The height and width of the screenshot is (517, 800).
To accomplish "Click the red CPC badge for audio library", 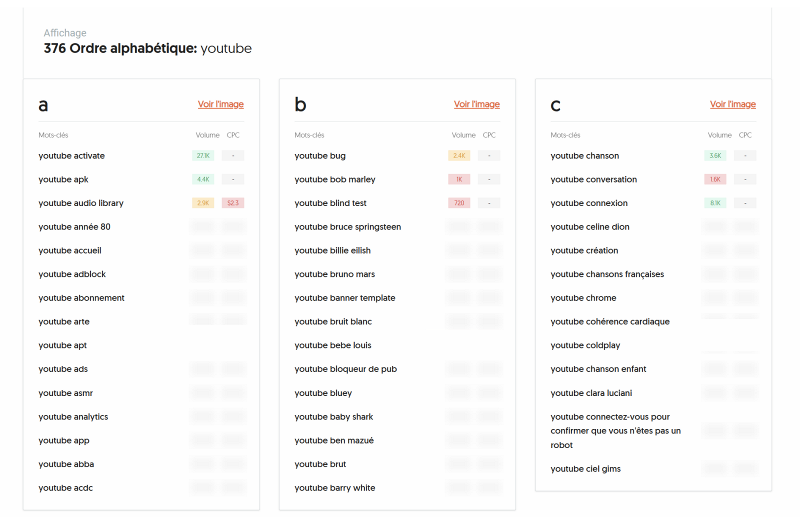I will [233, 203].
